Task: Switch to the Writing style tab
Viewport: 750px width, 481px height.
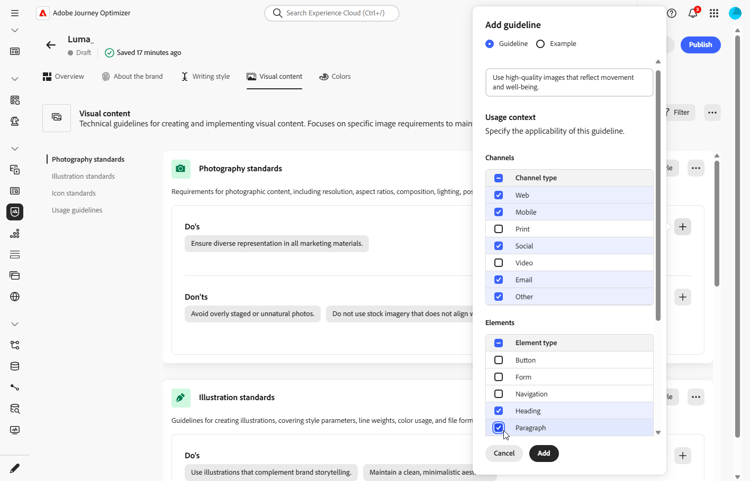Action: tap(206, 77)
